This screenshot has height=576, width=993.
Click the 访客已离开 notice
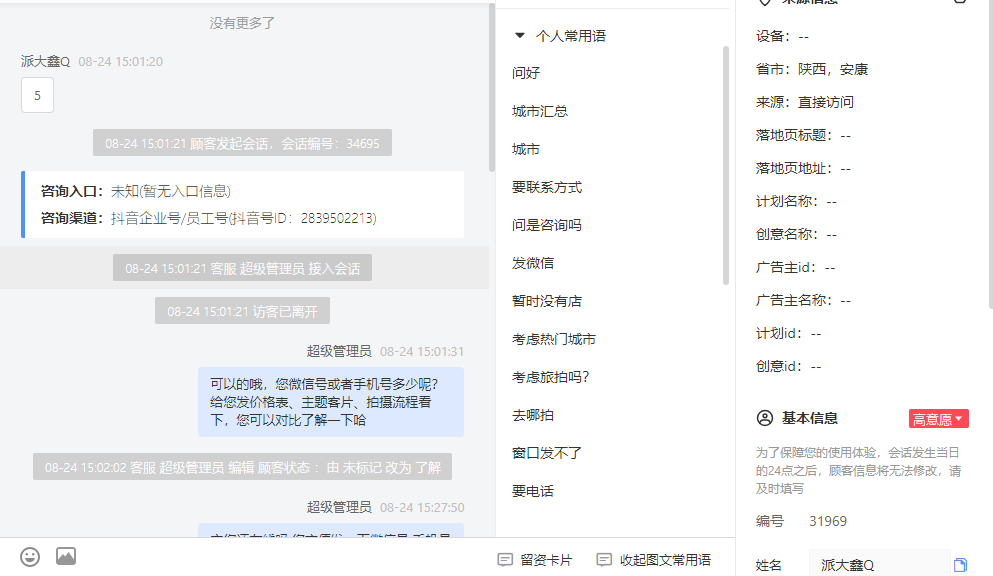pos(242,311)
